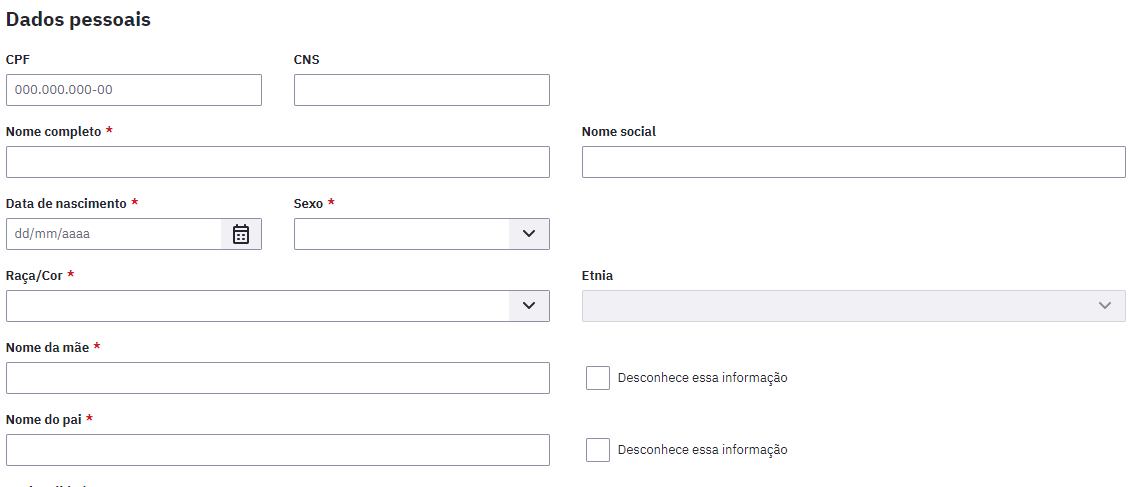Screen dimensions: 1136x487
Task: Expand the Raça/Cor dropdown arrow
Action: pos(529,306)
